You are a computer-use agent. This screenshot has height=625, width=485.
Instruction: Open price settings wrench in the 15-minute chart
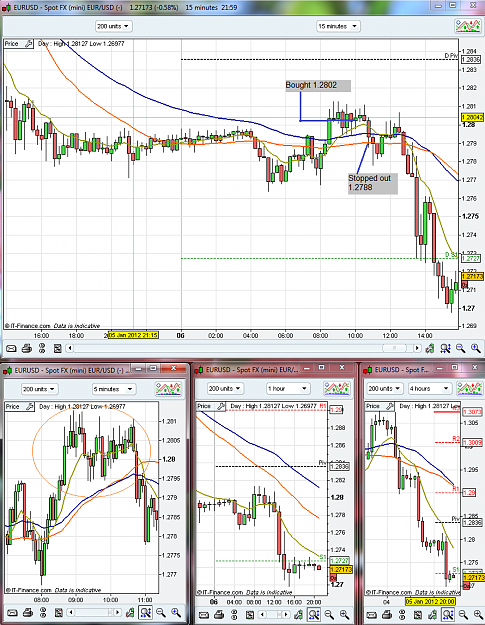click(29, 44)
